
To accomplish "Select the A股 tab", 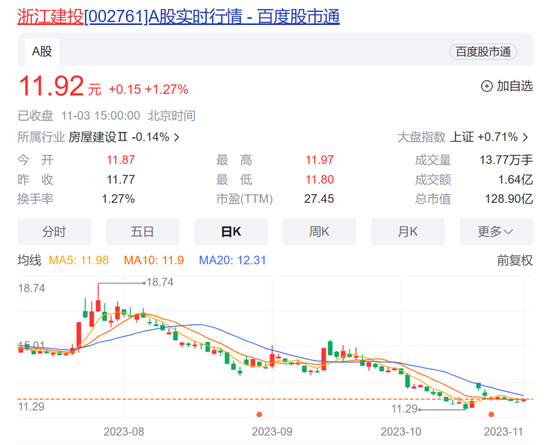I will click(42, 52).
